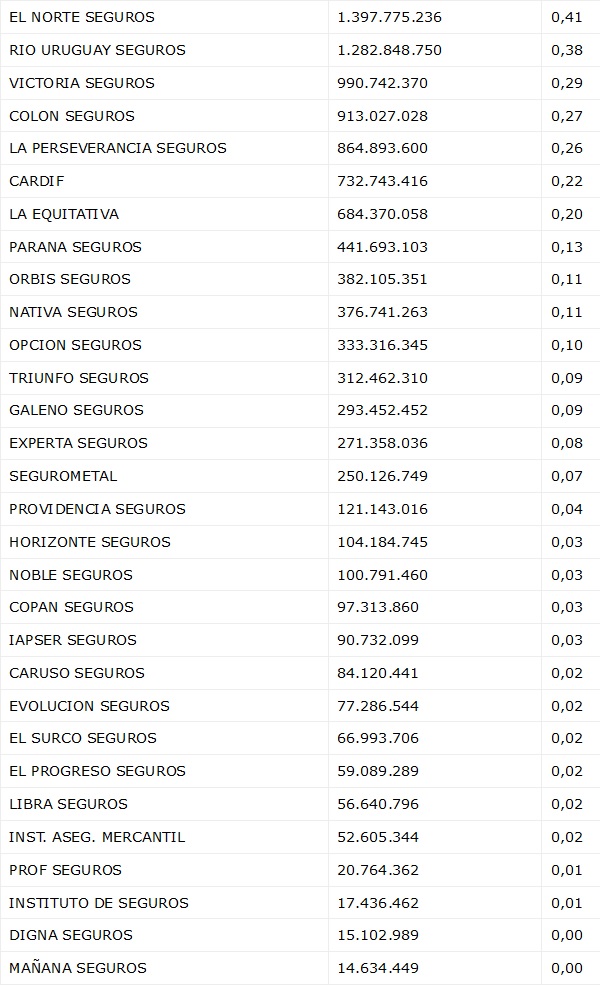Click the LA EQUITATIVA amount 684.370.058
600x985 pixels.
coord(383,214)
